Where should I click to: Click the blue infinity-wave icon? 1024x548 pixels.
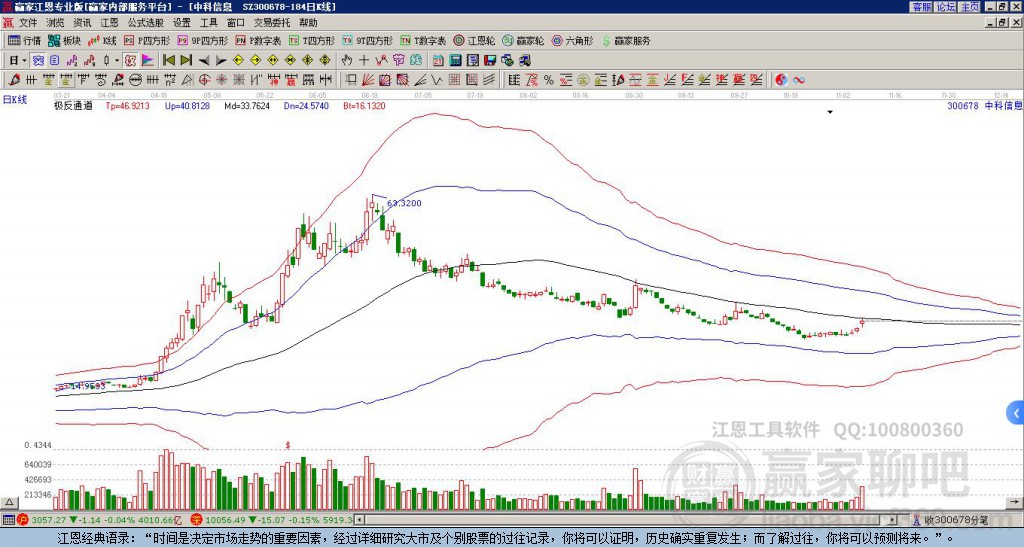[799, 80]
